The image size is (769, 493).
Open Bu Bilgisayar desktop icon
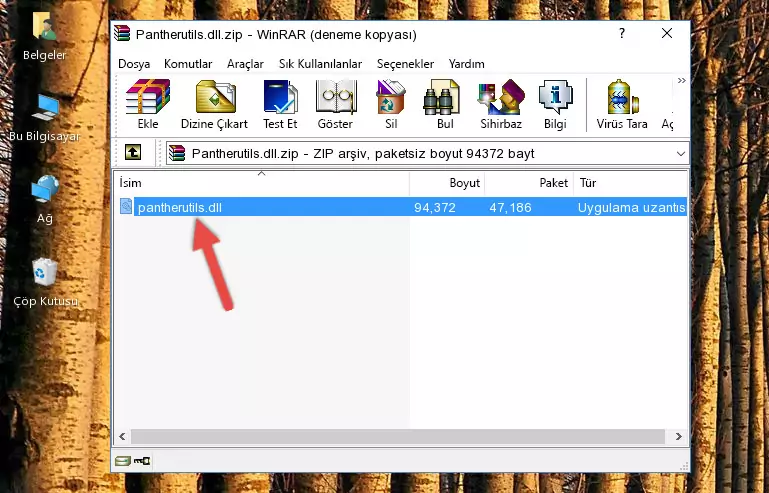click(x=44, y=118)
